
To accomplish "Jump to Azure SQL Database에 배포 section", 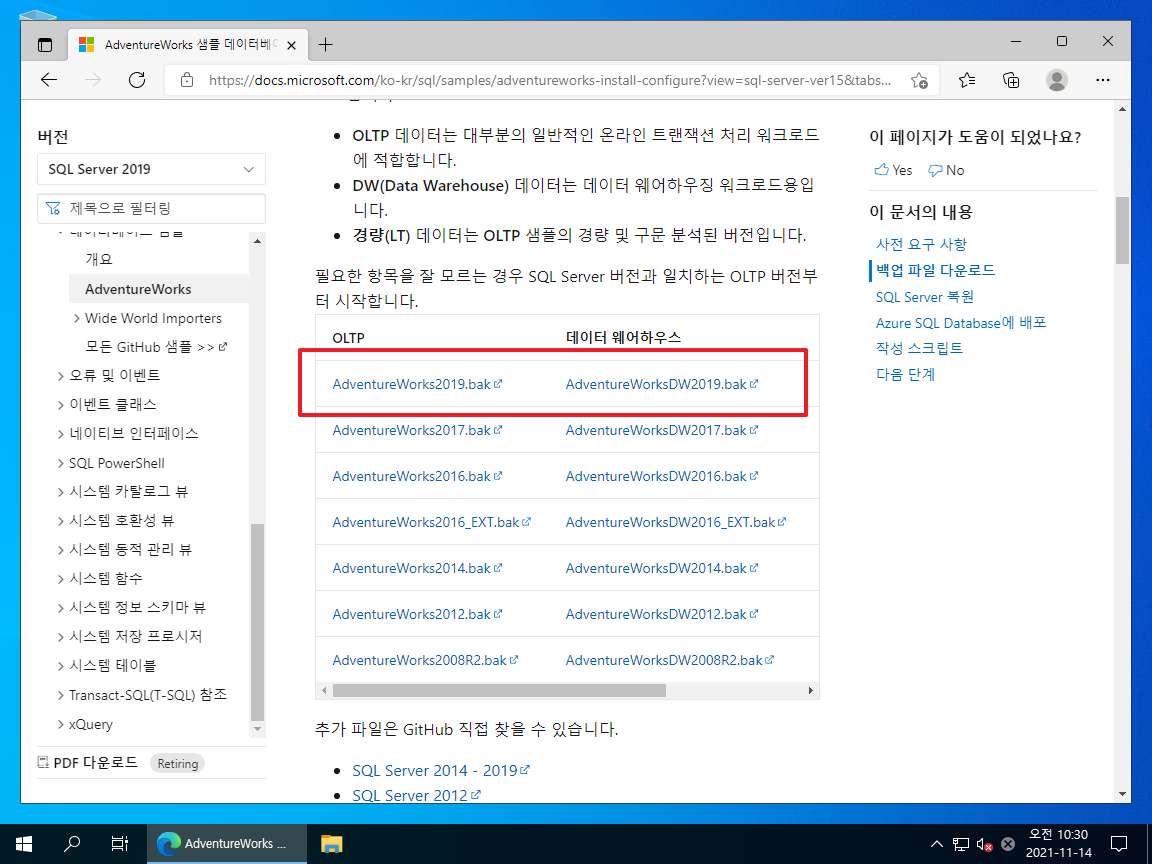I will click(961, 323).
